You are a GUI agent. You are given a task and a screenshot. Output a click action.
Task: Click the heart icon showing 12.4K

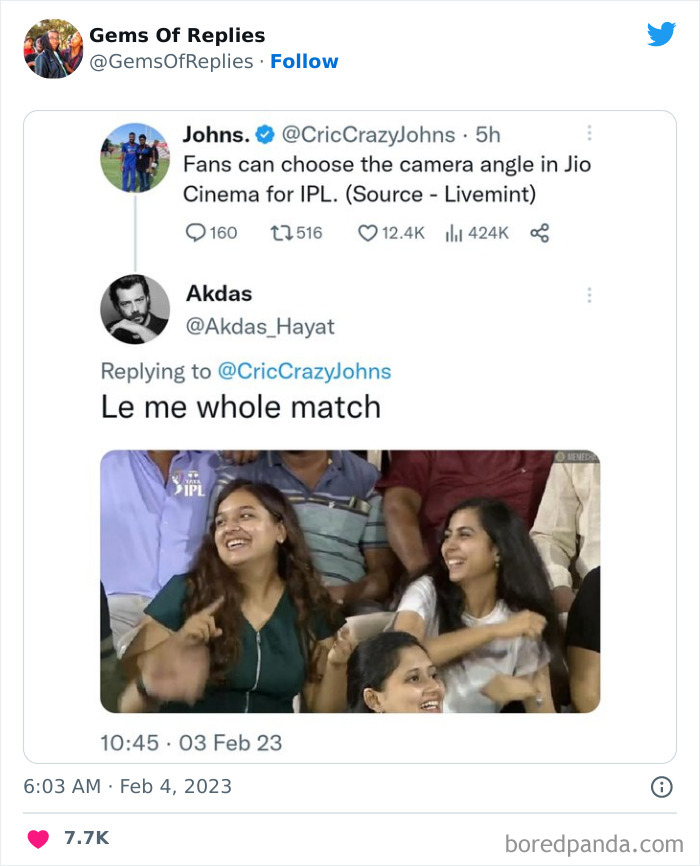tap(367, 233)
